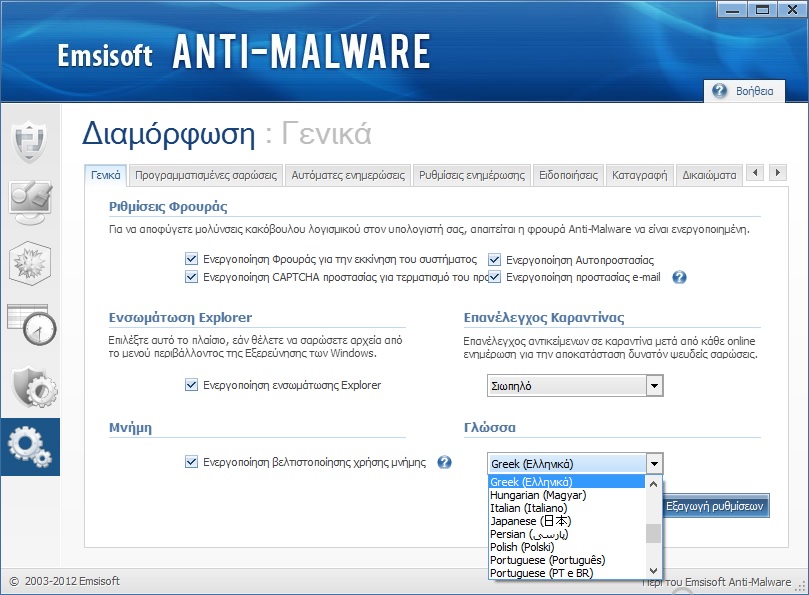Screen dimensions: 809x595
Task: Select Portuguese (PT e BR) in language list
Action: pos(567,573)
